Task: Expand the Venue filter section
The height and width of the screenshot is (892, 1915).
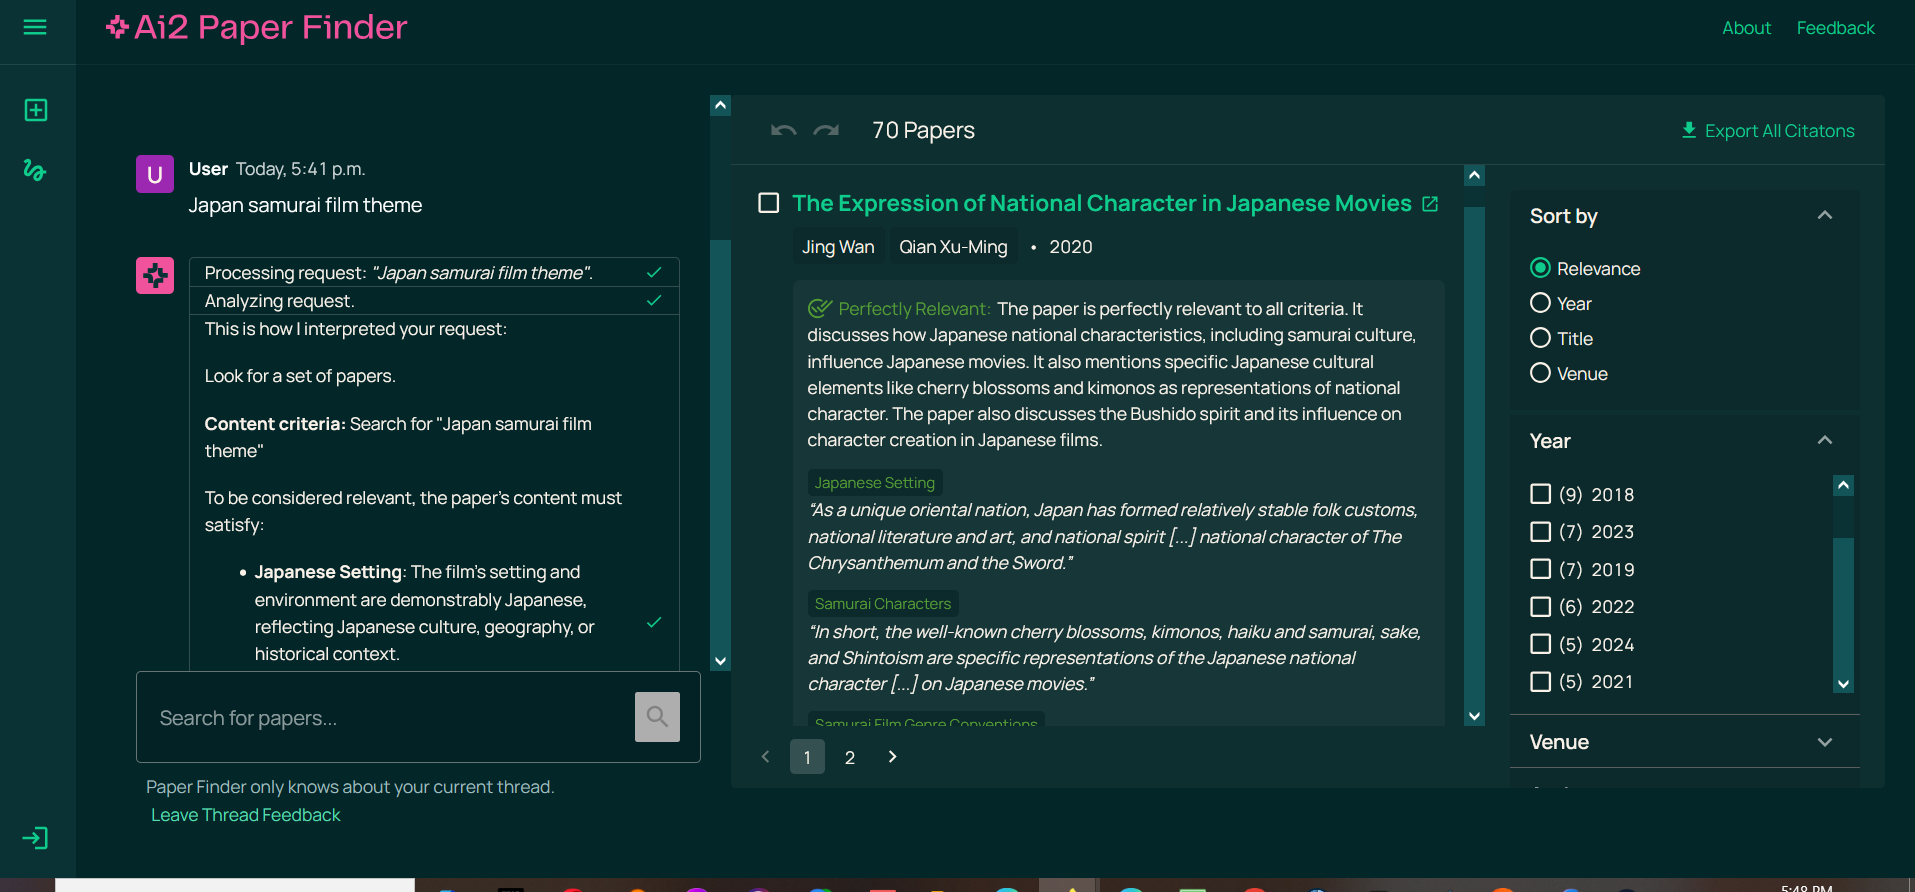Action: click(x=1825, y=742)
